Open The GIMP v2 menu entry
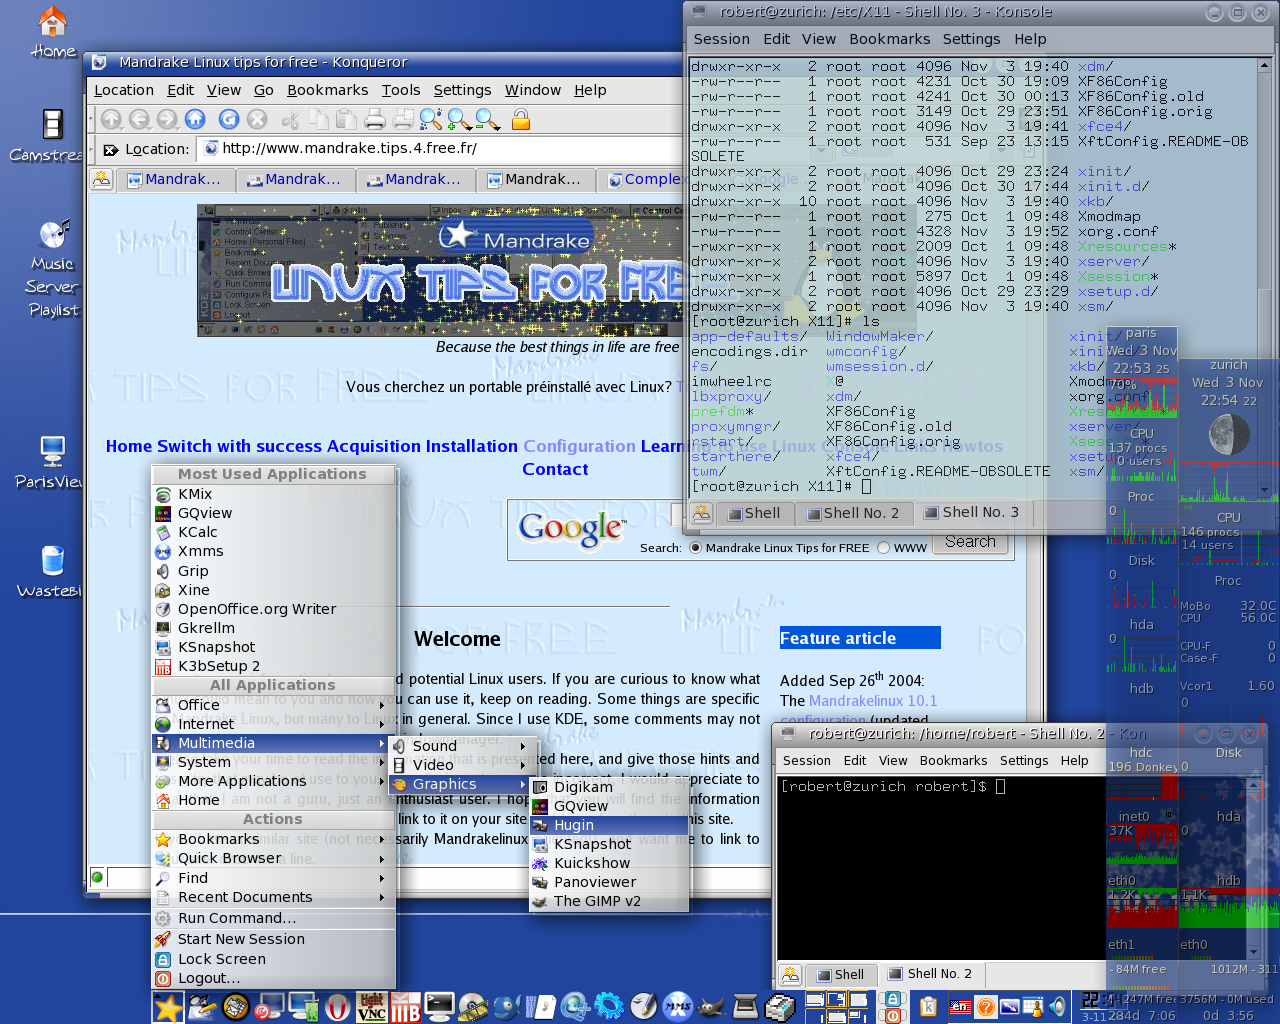1280x1024 pixels. click(x=608, y=901)
